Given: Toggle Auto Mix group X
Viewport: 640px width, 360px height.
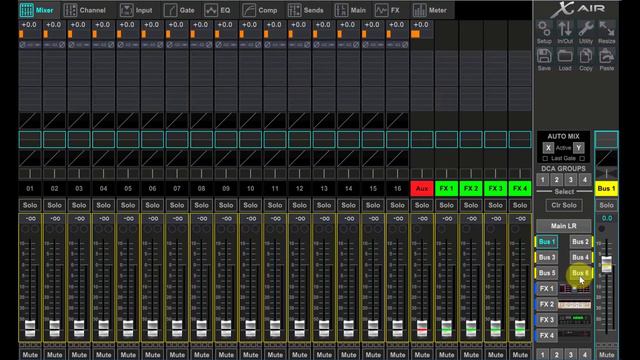Looking at the screenshot, I should tap(548, 148).
